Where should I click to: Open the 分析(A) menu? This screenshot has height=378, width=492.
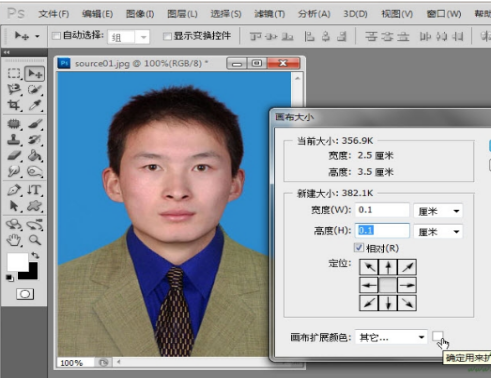(314, 14)
